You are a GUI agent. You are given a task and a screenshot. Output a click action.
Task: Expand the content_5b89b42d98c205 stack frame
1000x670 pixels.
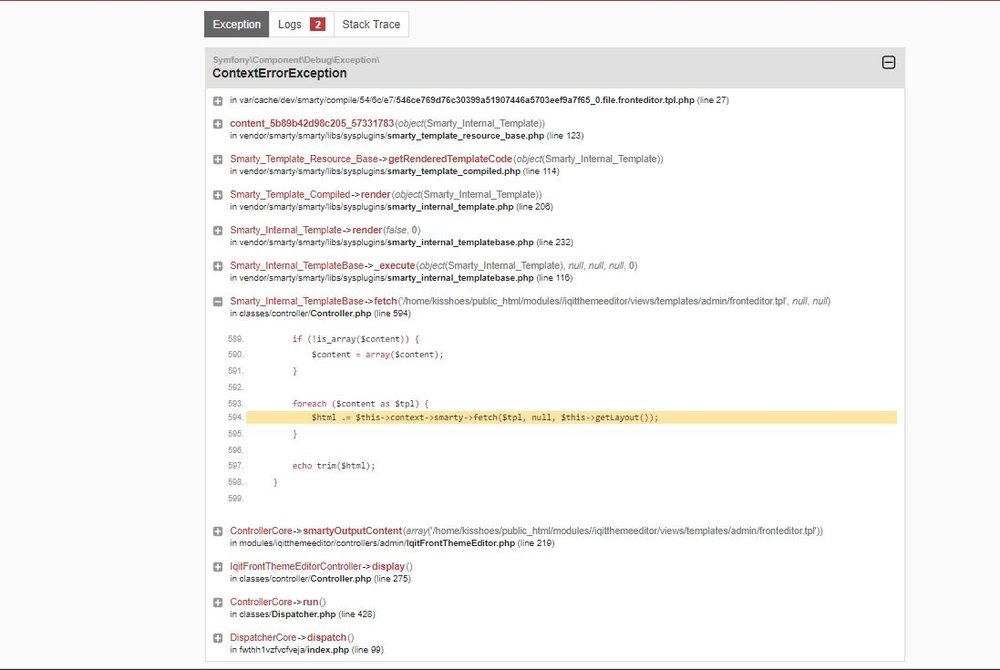pyautogui.click(x=217, y=124)
